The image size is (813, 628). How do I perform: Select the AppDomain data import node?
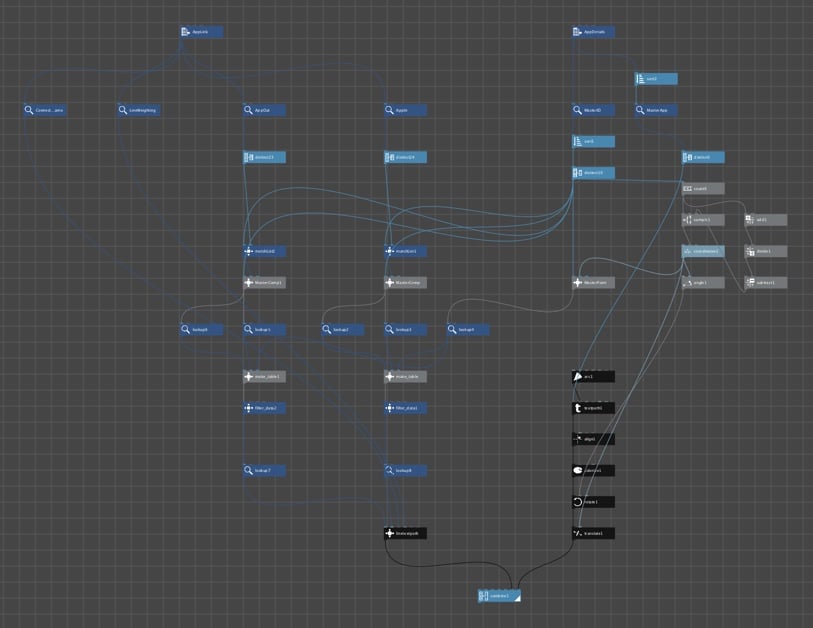(x=594, y=32)
